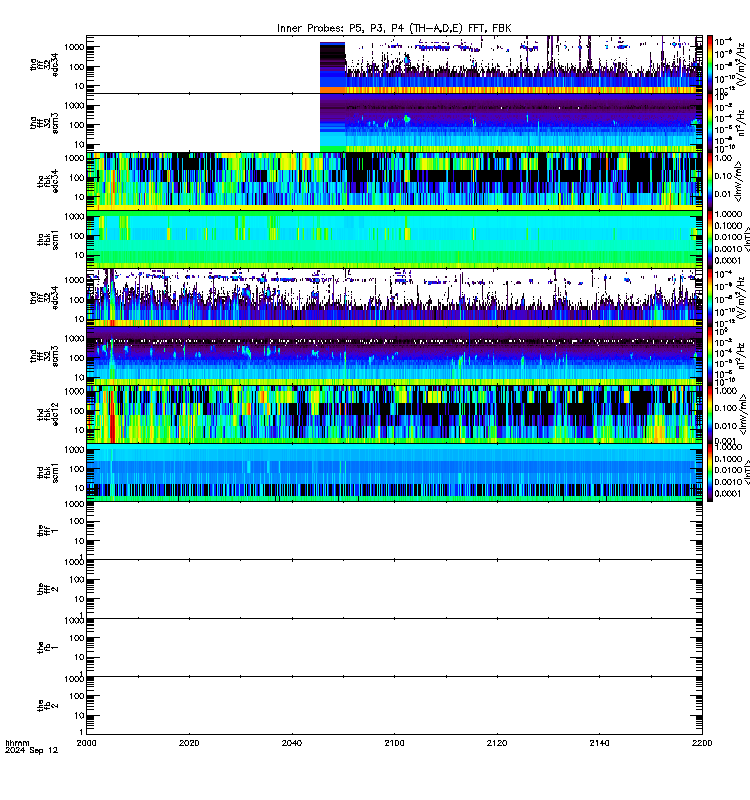The height and width of the screenshot is (800, 750).
Task: Click the 100 tick of the fff 1 panel
Action: click(x=77, y=521)
